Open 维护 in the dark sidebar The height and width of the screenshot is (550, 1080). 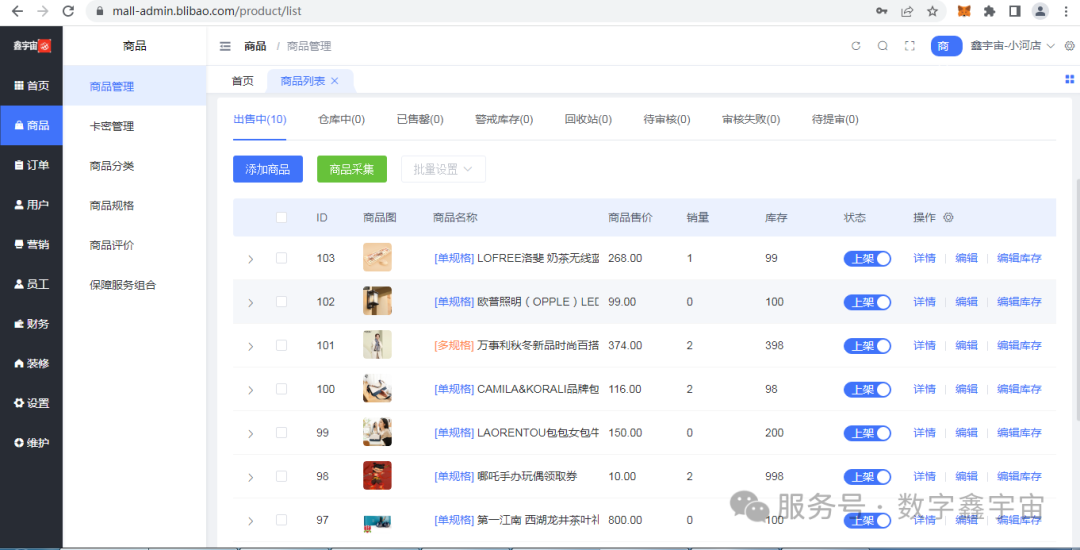coord(32,443)
